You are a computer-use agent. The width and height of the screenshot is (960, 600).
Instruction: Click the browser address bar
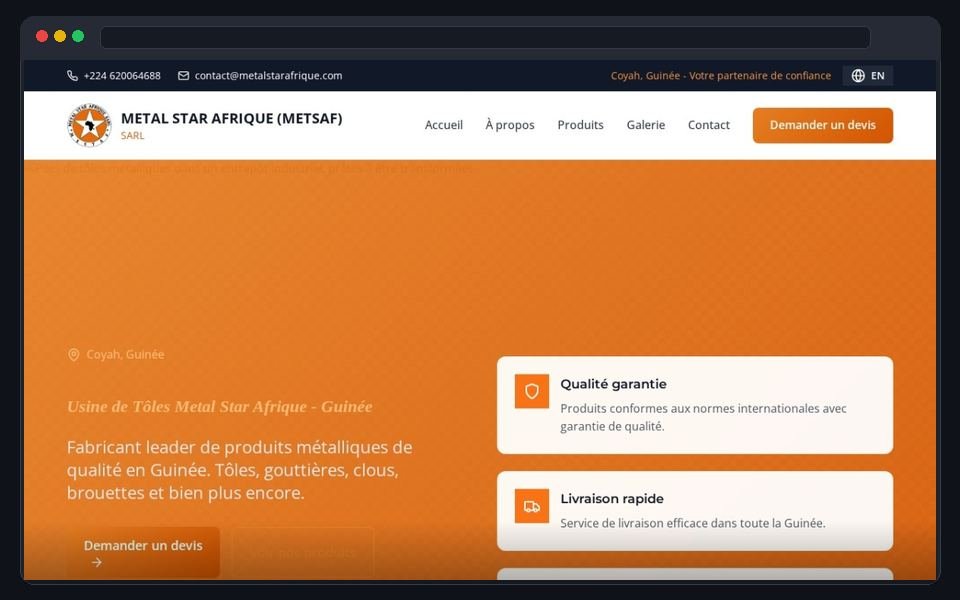[486, 37]
